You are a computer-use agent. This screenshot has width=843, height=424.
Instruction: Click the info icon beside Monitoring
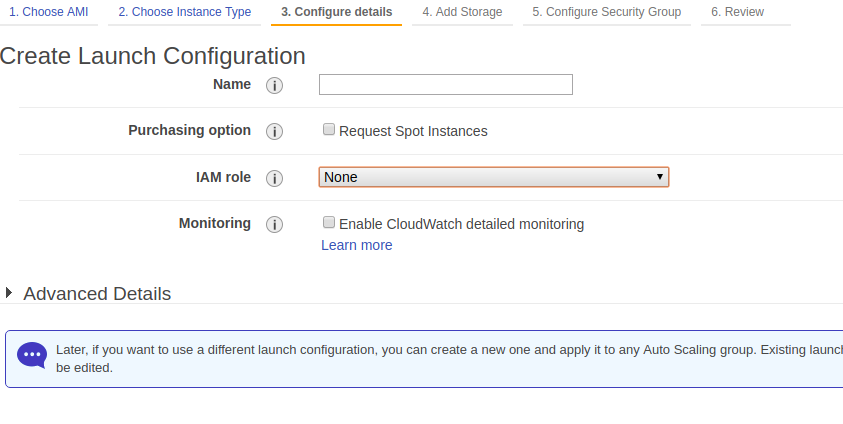274,224
